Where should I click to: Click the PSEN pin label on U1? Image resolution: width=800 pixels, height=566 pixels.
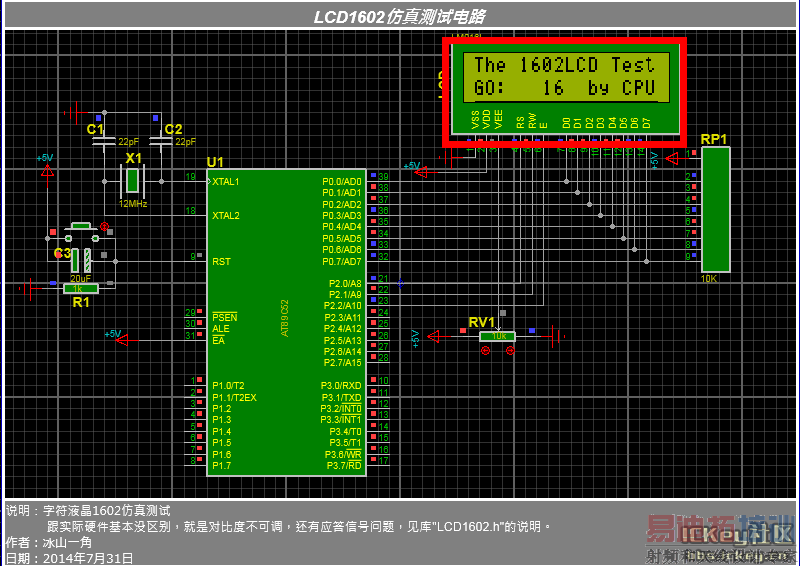tap(224, 317)
